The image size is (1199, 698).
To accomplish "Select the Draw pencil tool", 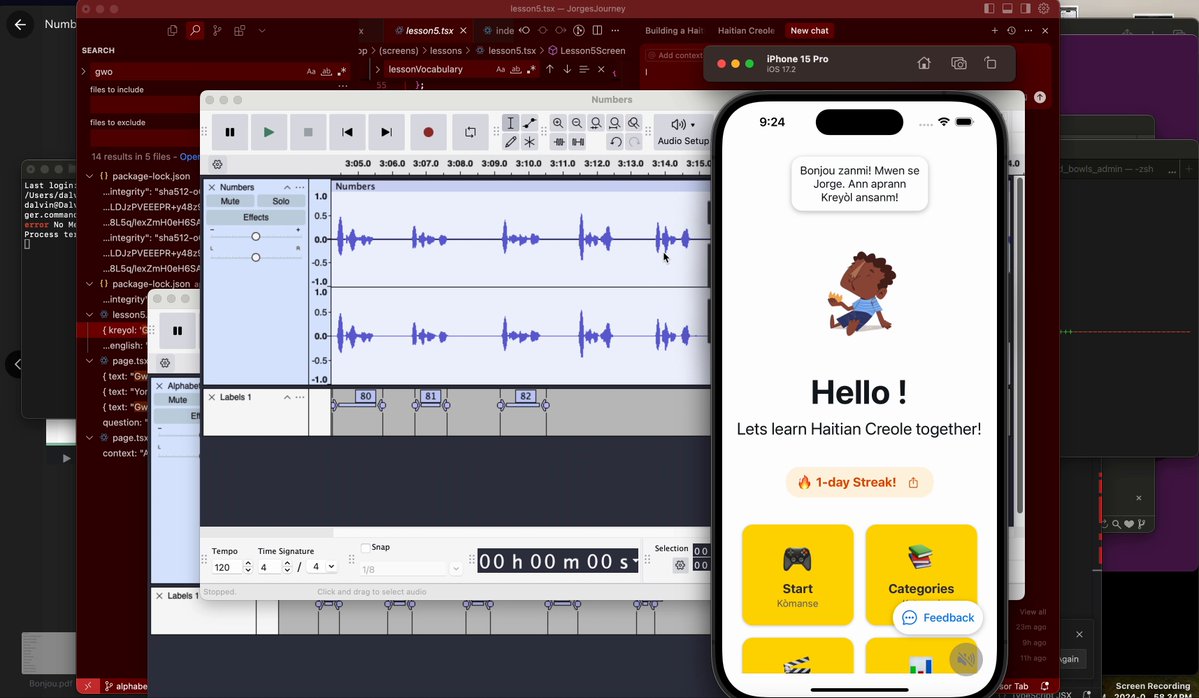I will click(x=511, y=141).
